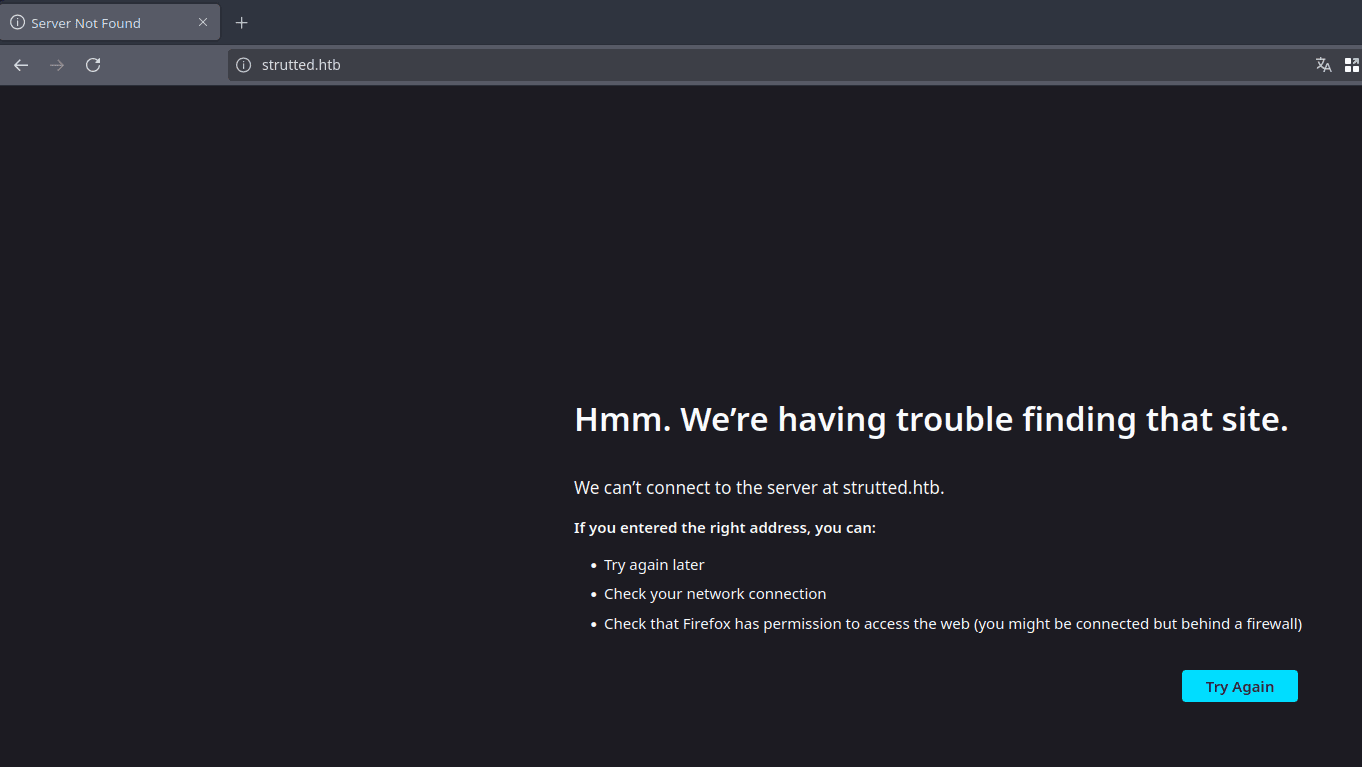Open a new tab with plus icon

241,23
